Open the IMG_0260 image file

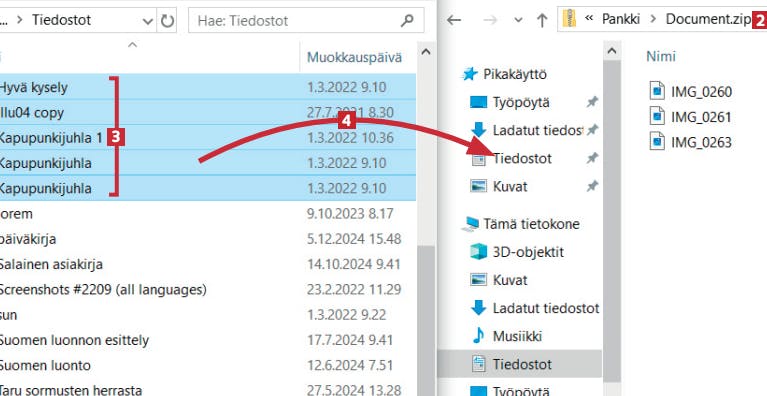point(691,91)
